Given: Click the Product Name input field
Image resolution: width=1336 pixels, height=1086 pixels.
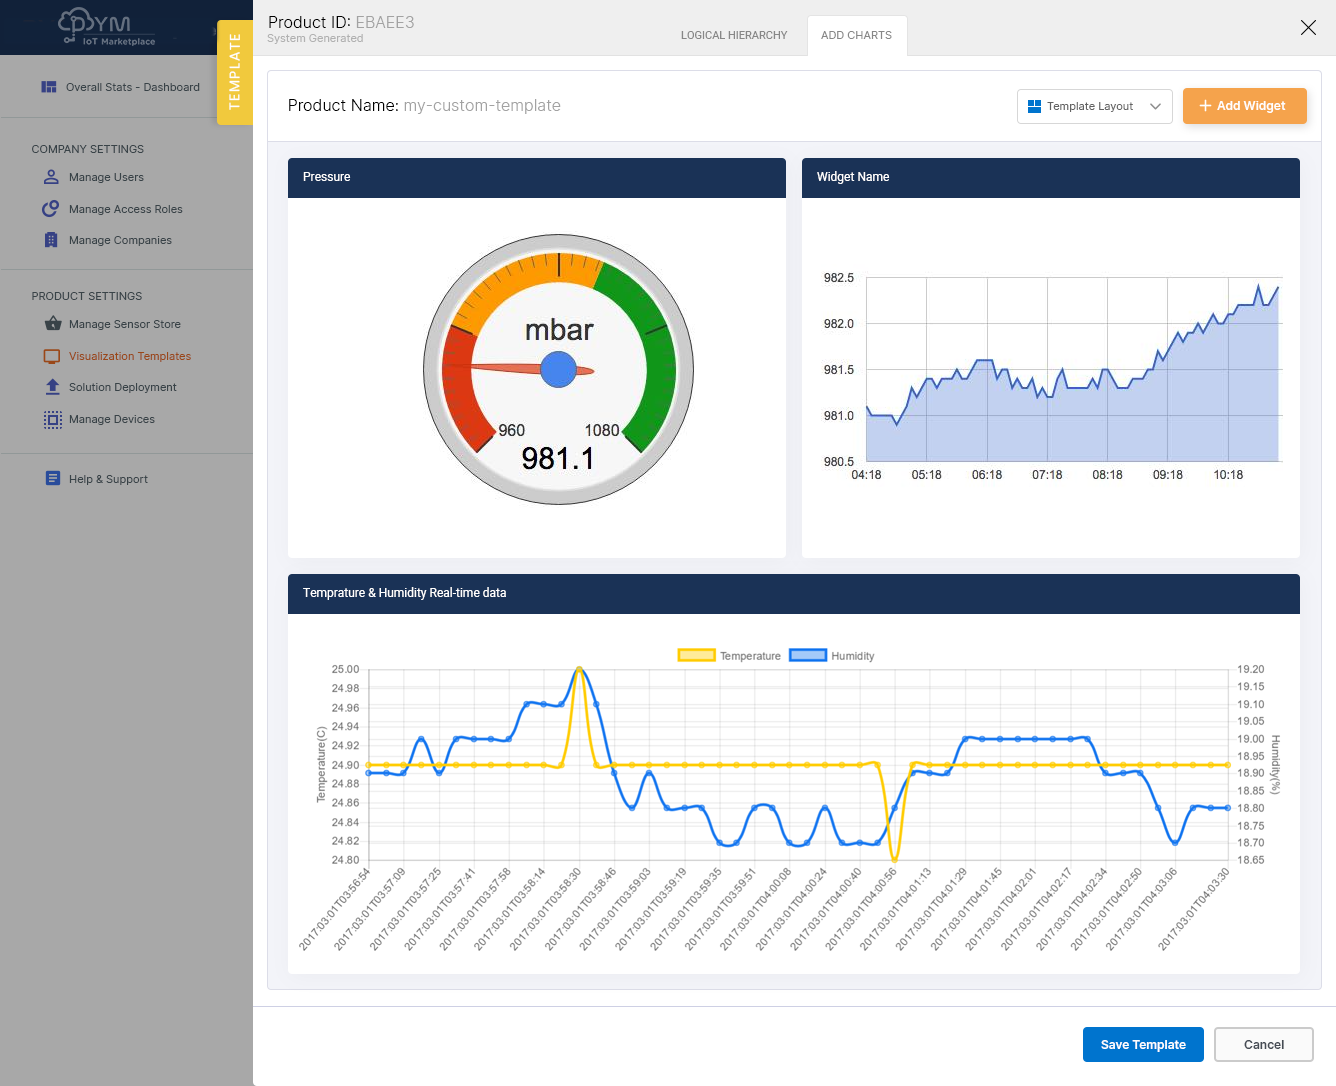Looking at the screenshot, I should click(480, 105).
